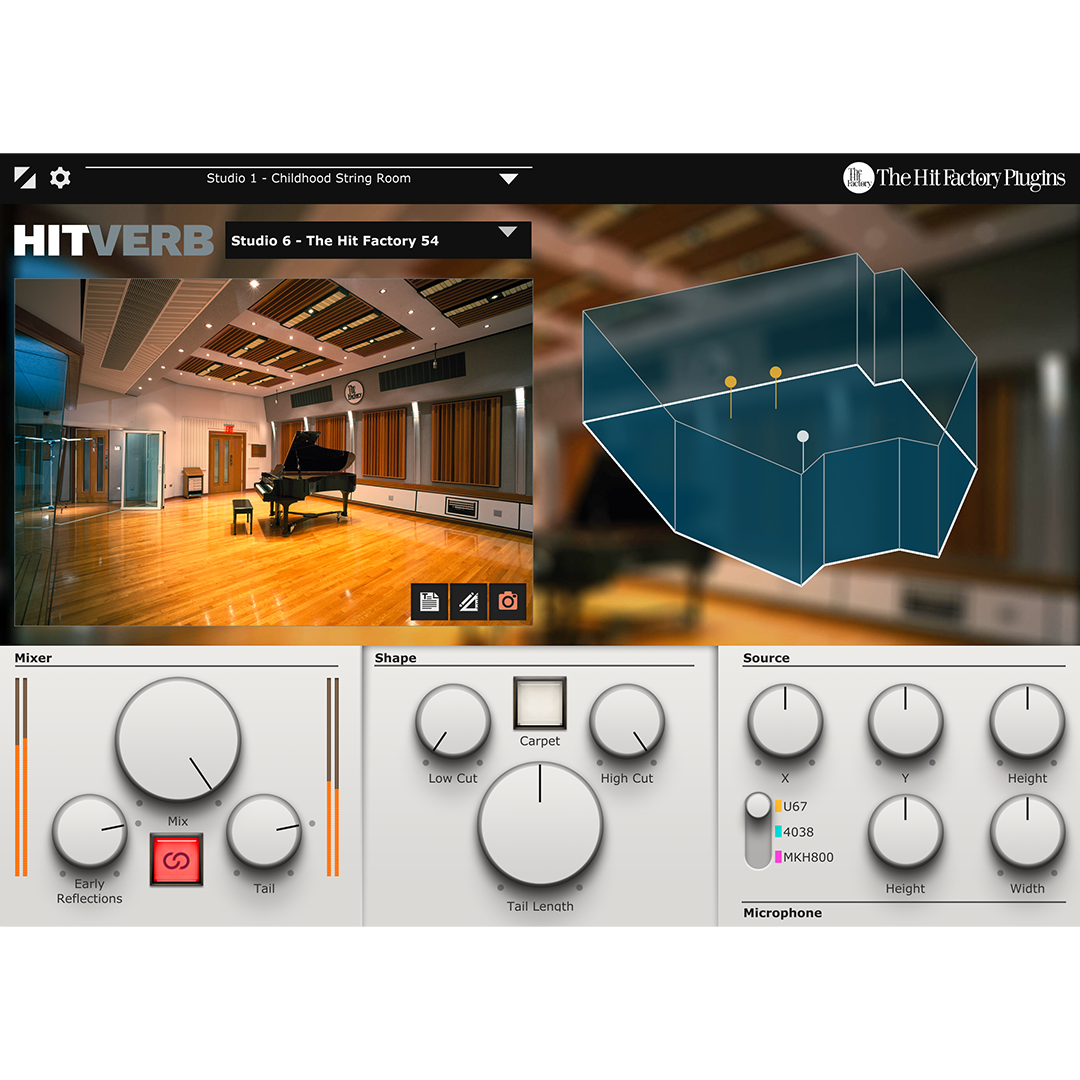Image resolution: width=1080 pixels, height=1080 pixels.
Task: Select the MKH800 microphone option
Action: point(807,857)
